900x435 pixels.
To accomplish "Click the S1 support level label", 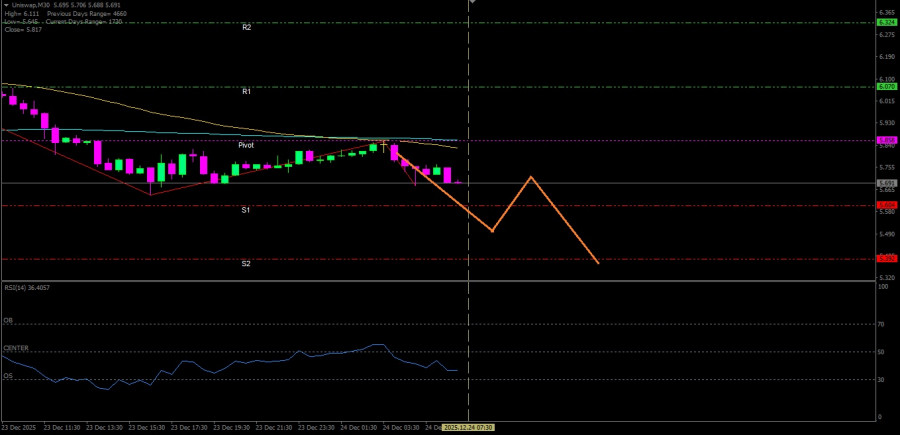I will [246, 210].
